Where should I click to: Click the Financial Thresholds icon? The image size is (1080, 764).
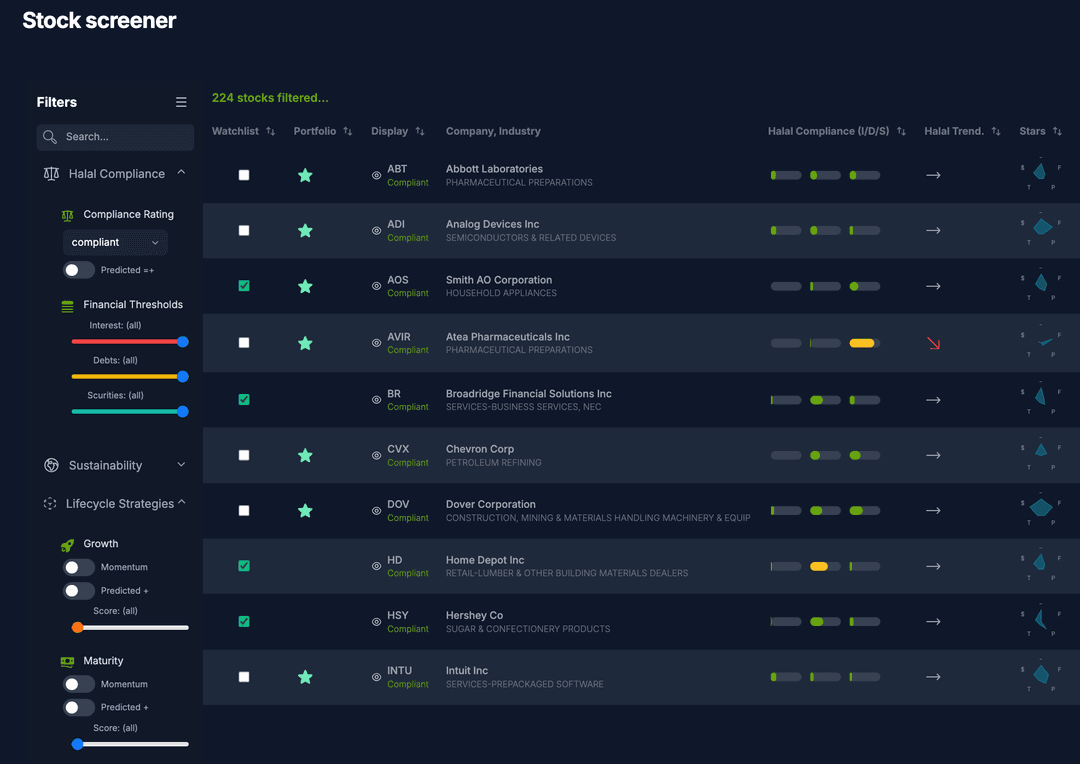(66, 304)
